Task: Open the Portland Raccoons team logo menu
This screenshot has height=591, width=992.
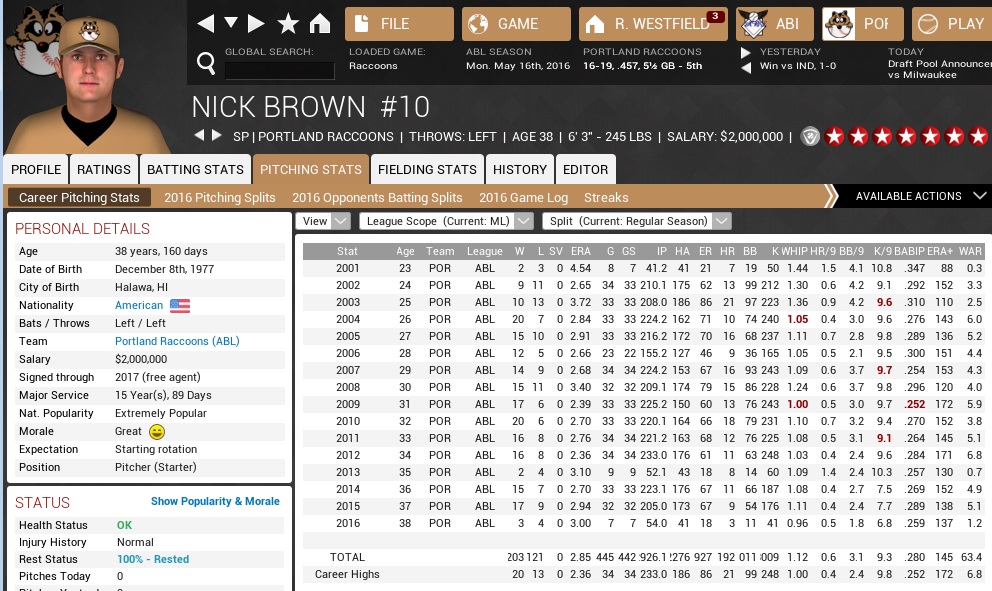Action: [x=861, y=24]
